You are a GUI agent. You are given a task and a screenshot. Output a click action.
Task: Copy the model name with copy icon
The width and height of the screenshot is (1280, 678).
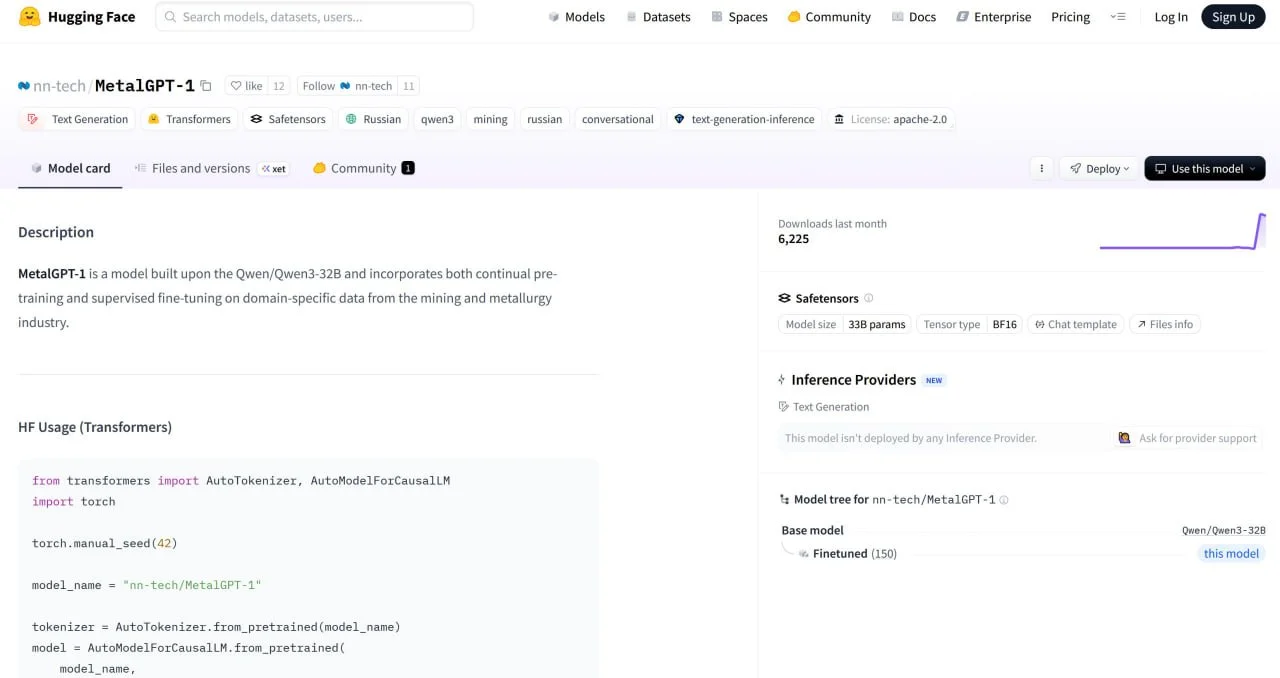coord(206,86)
